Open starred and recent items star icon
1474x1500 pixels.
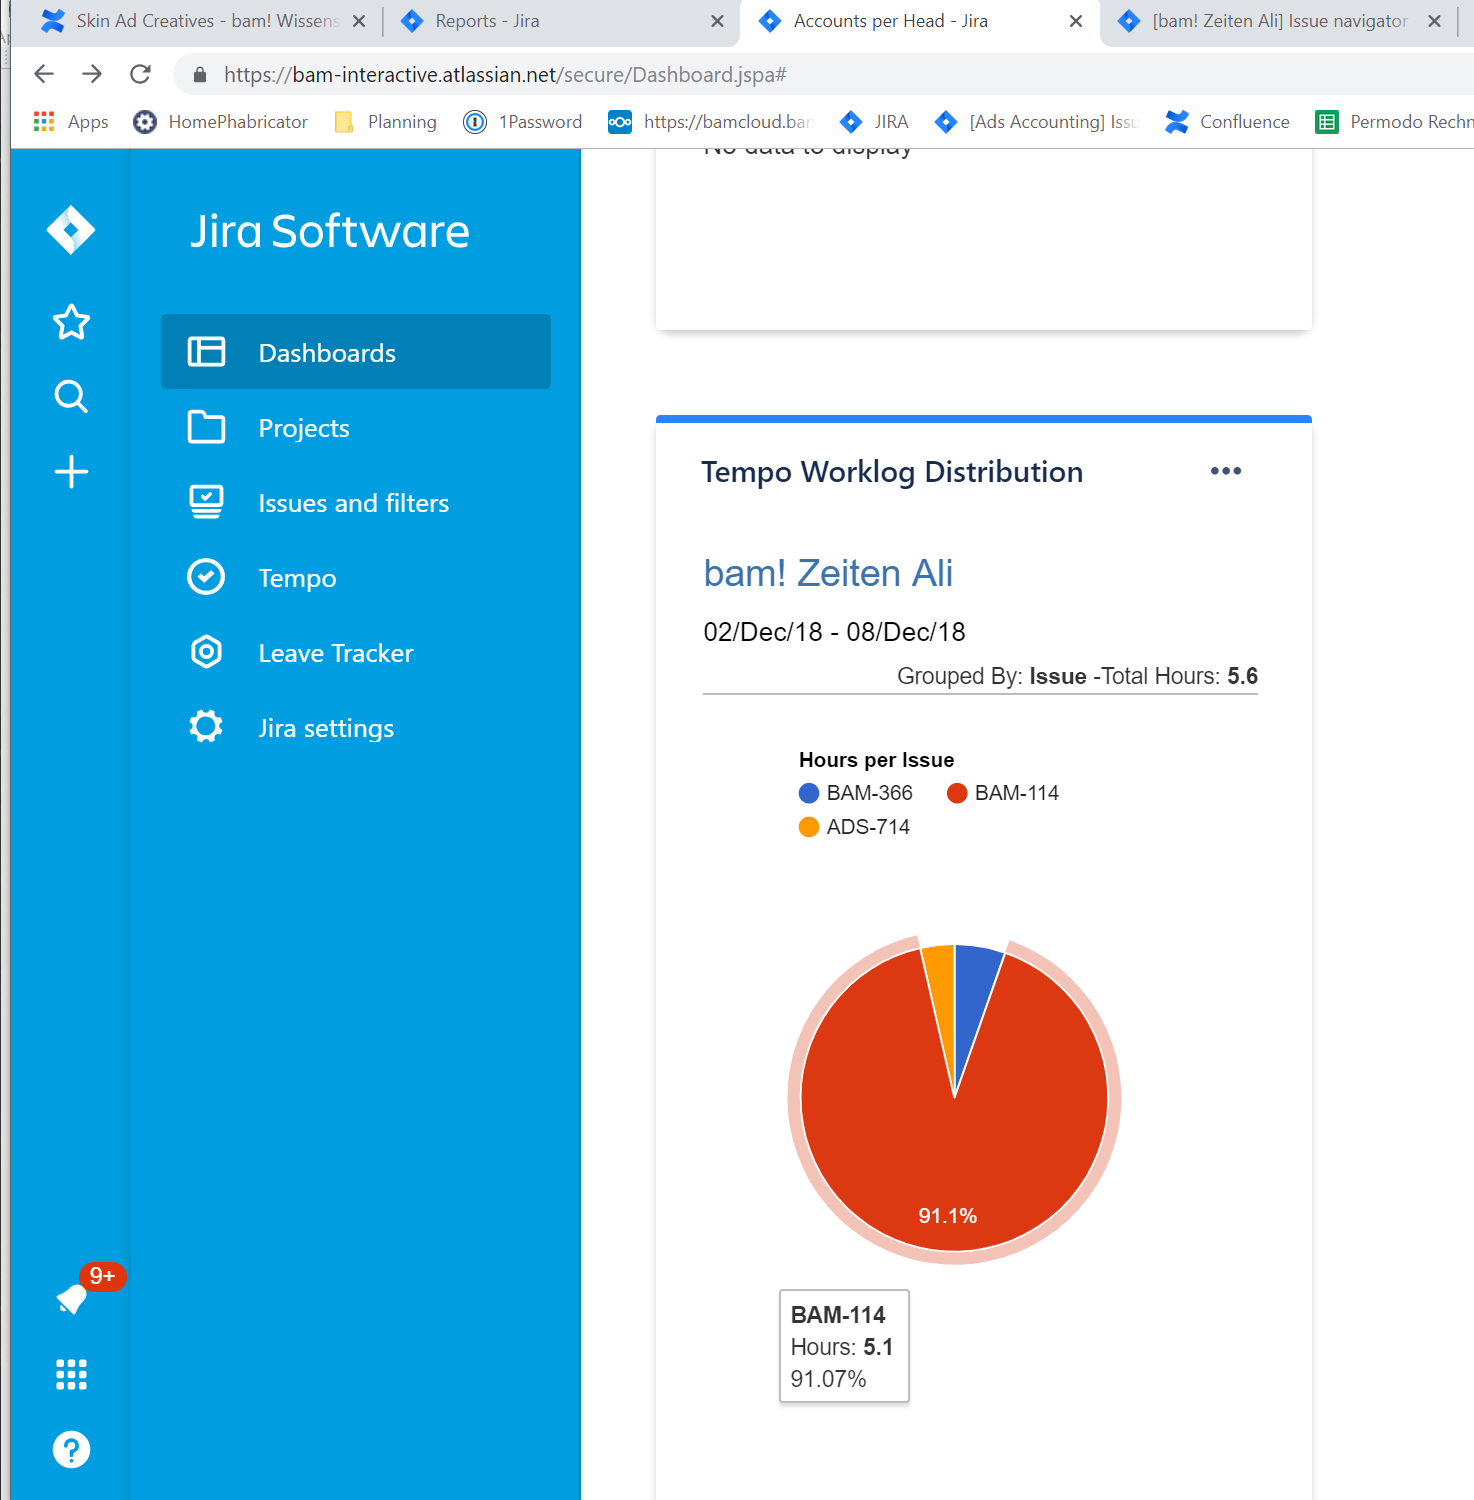click(x=71, y=322)
